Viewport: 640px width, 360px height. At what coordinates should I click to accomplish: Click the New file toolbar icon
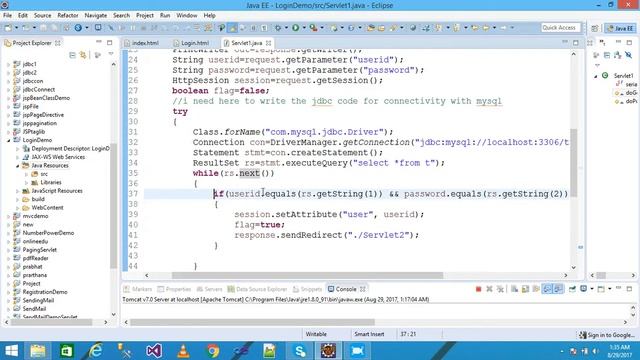point(8,27)
